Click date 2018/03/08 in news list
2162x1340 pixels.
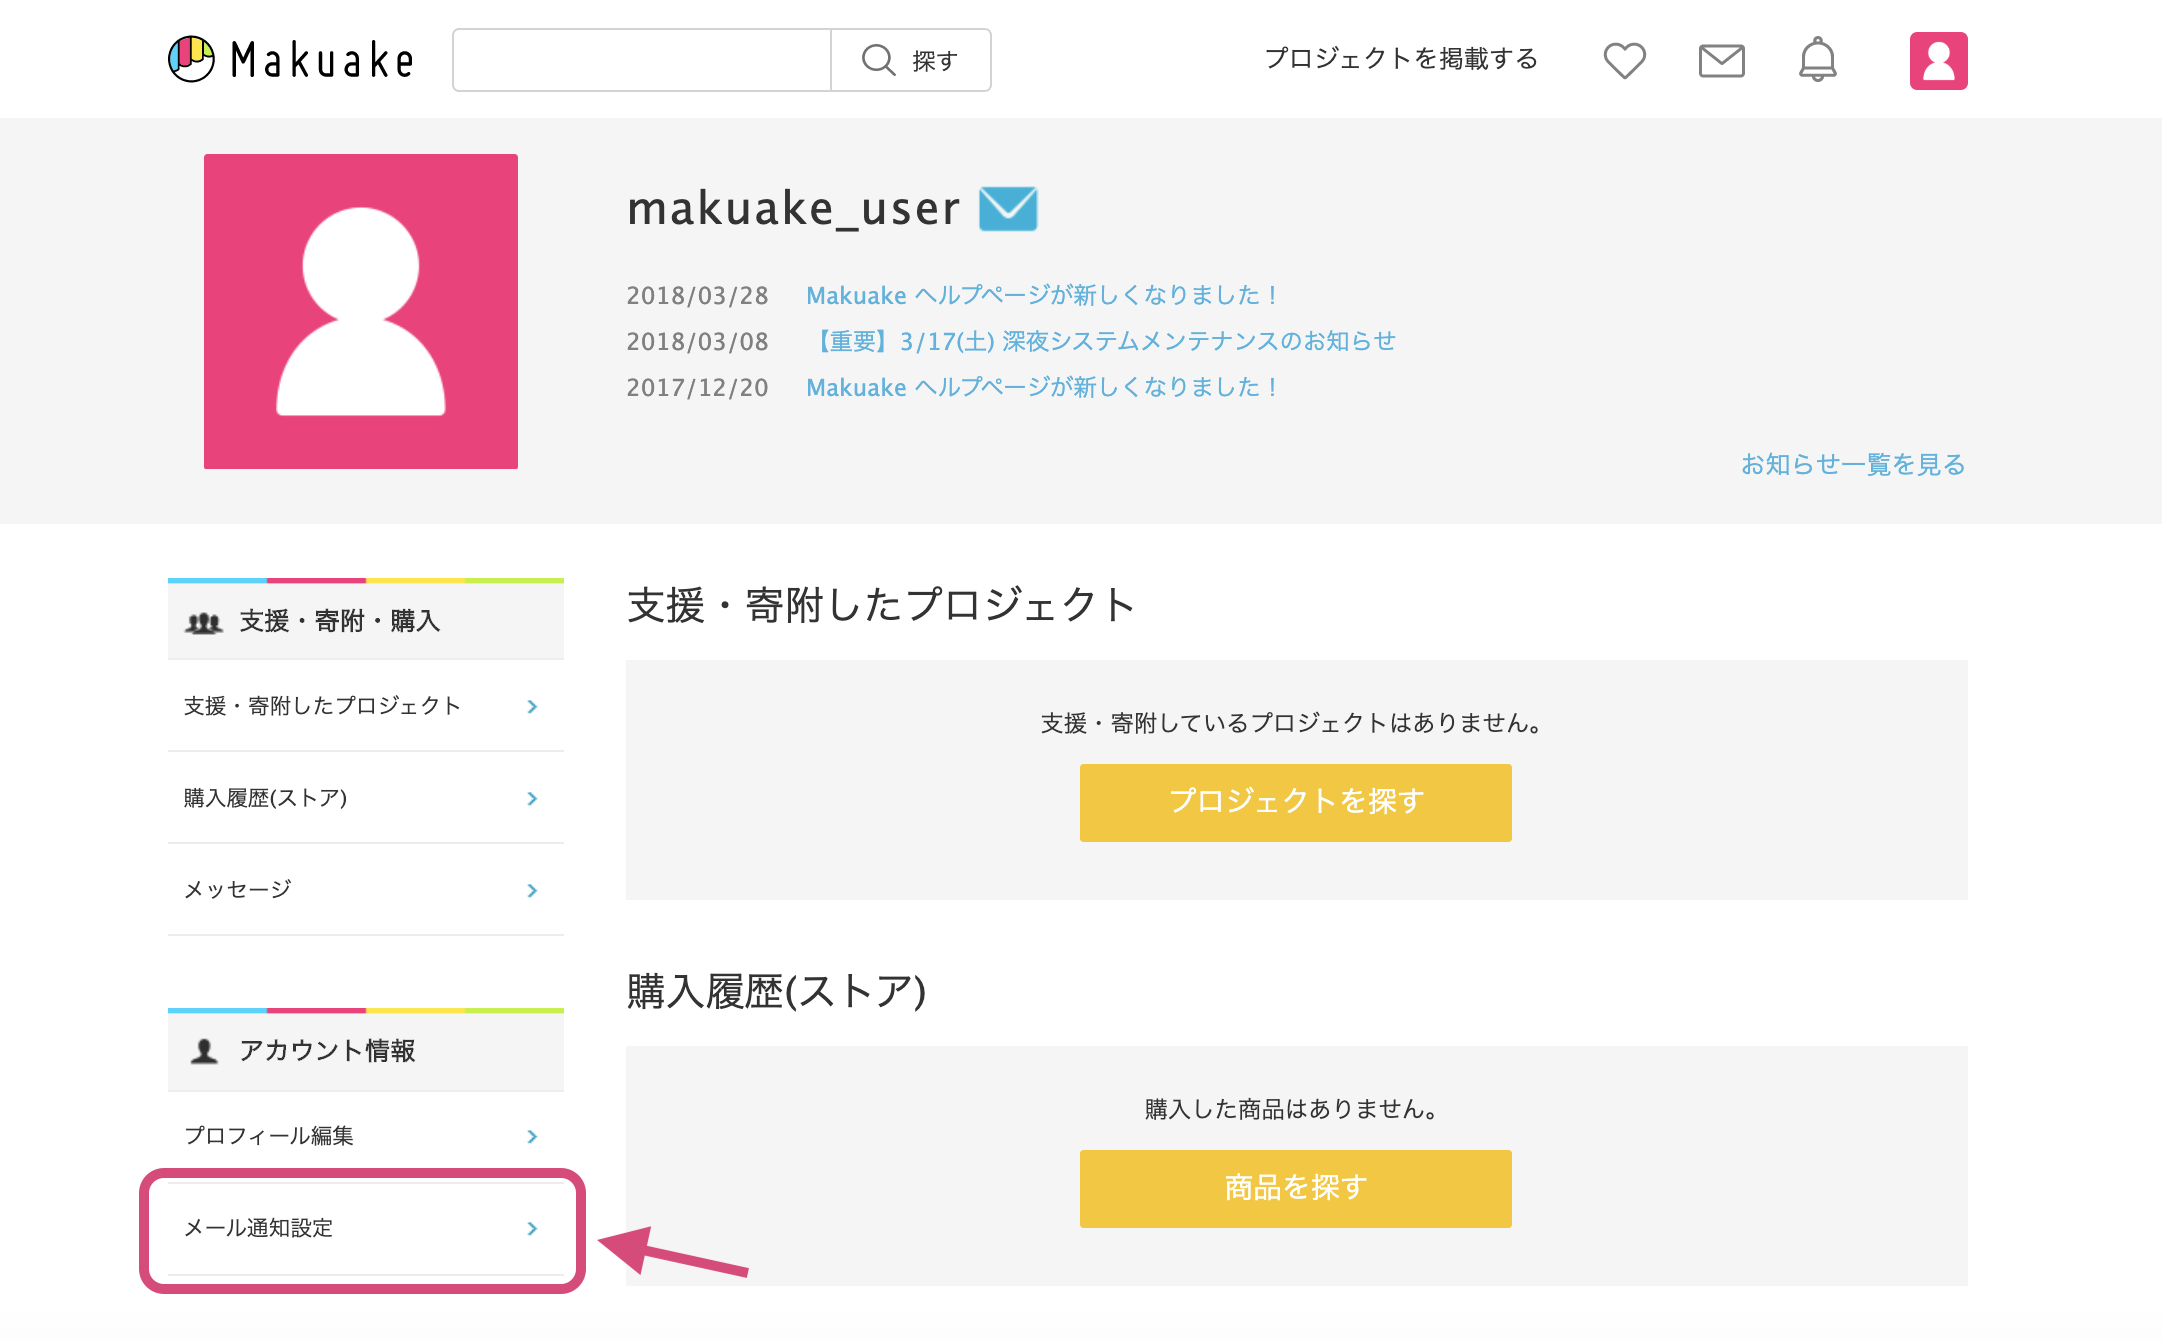point(698,342)
